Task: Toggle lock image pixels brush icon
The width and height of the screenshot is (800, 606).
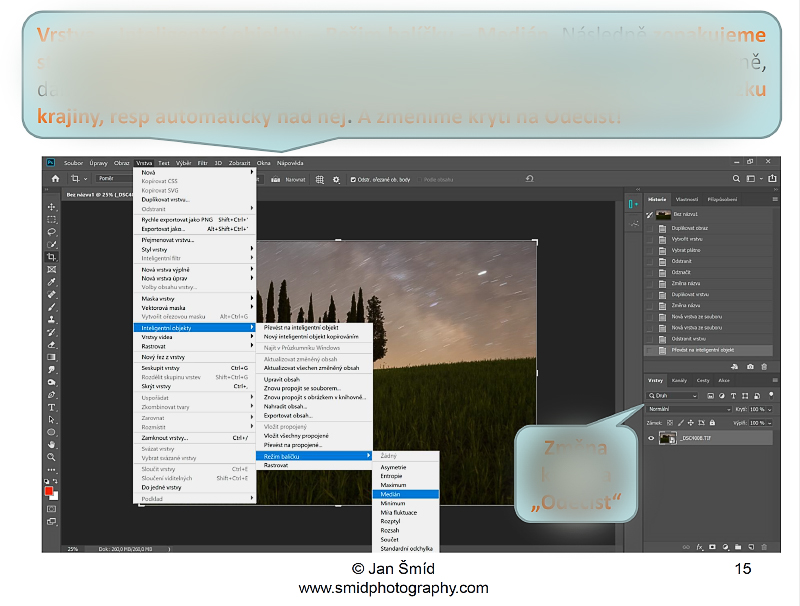Action: [x=681, y=423]
